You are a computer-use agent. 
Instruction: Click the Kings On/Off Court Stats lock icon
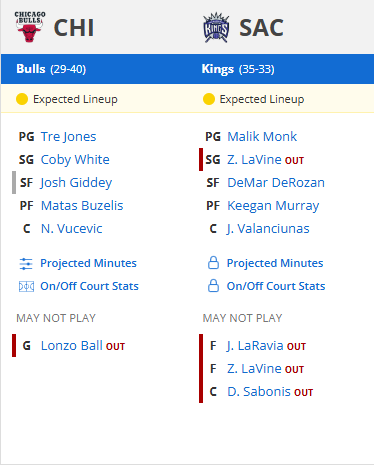pos(213,286)
